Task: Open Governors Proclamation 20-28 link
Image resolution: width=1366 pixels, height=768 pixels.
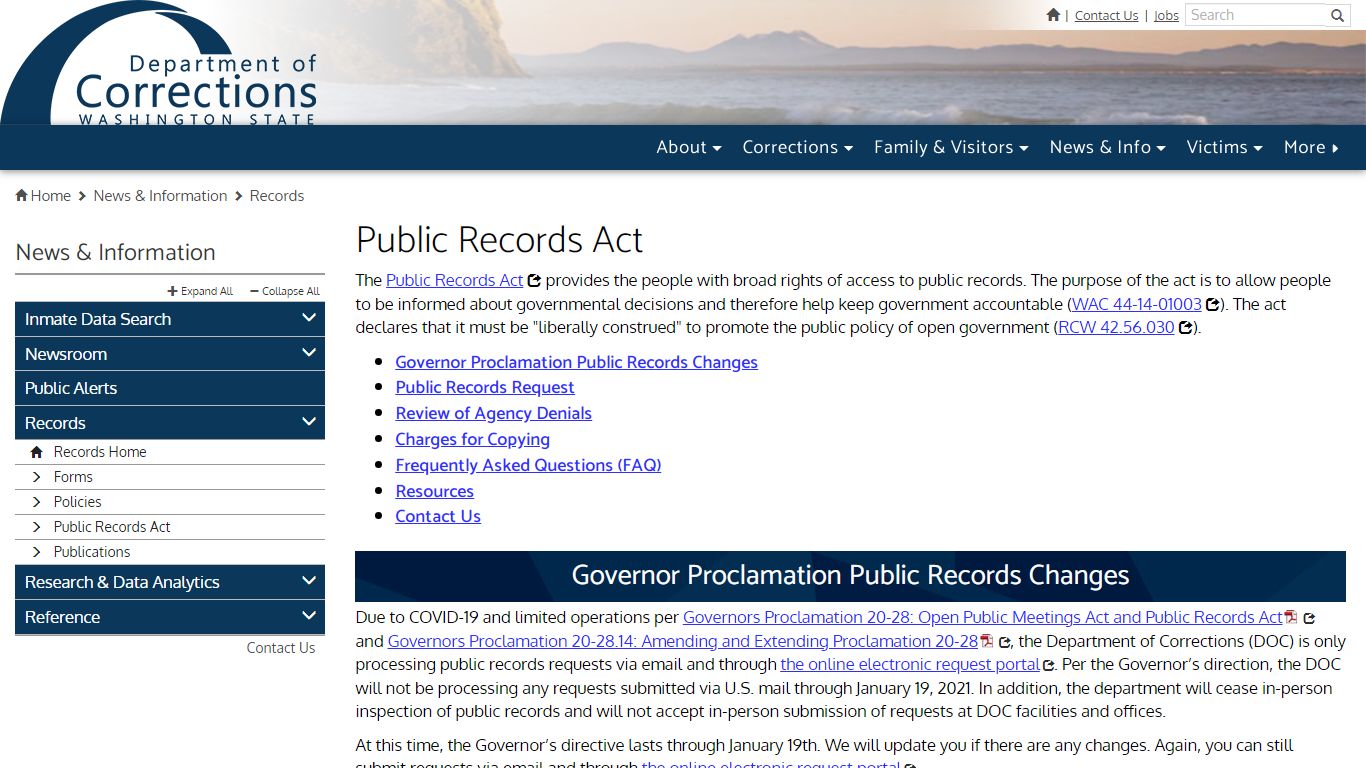Action: click(982, 618)
